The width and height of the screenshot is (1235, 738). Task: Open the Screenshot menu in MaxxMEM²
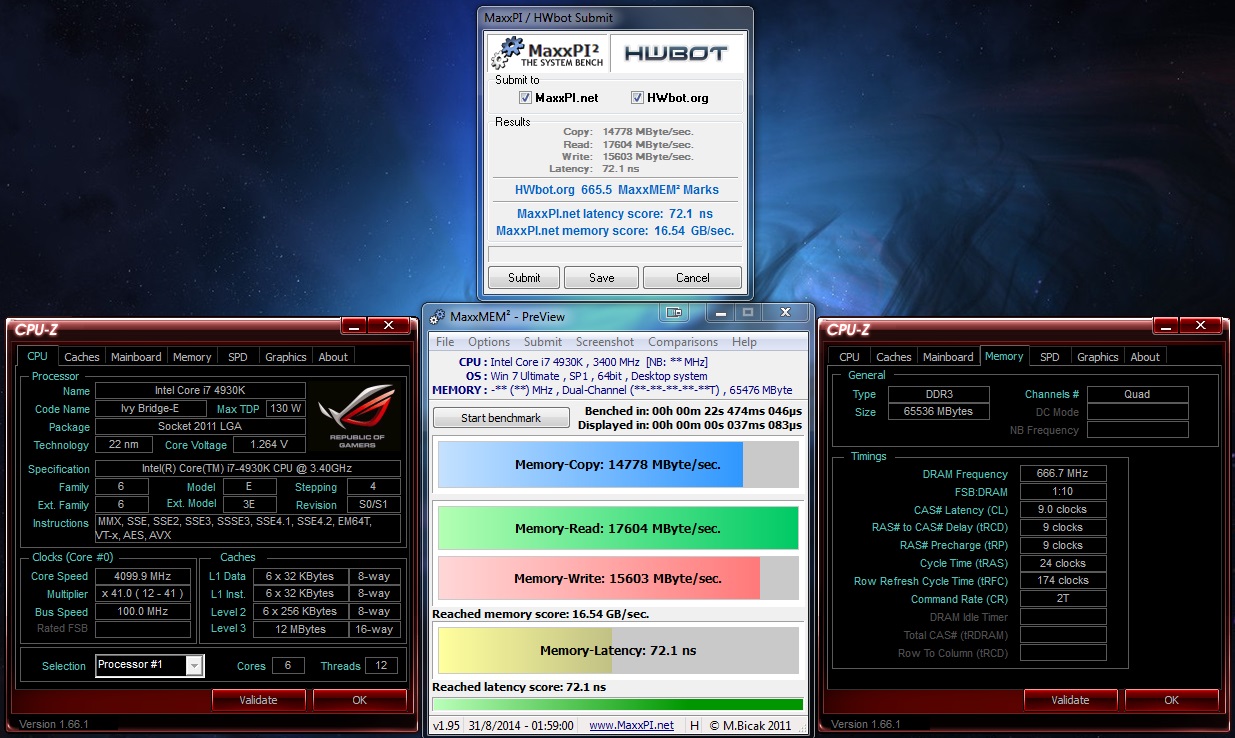pyautogui.click(x=605, y=342)
